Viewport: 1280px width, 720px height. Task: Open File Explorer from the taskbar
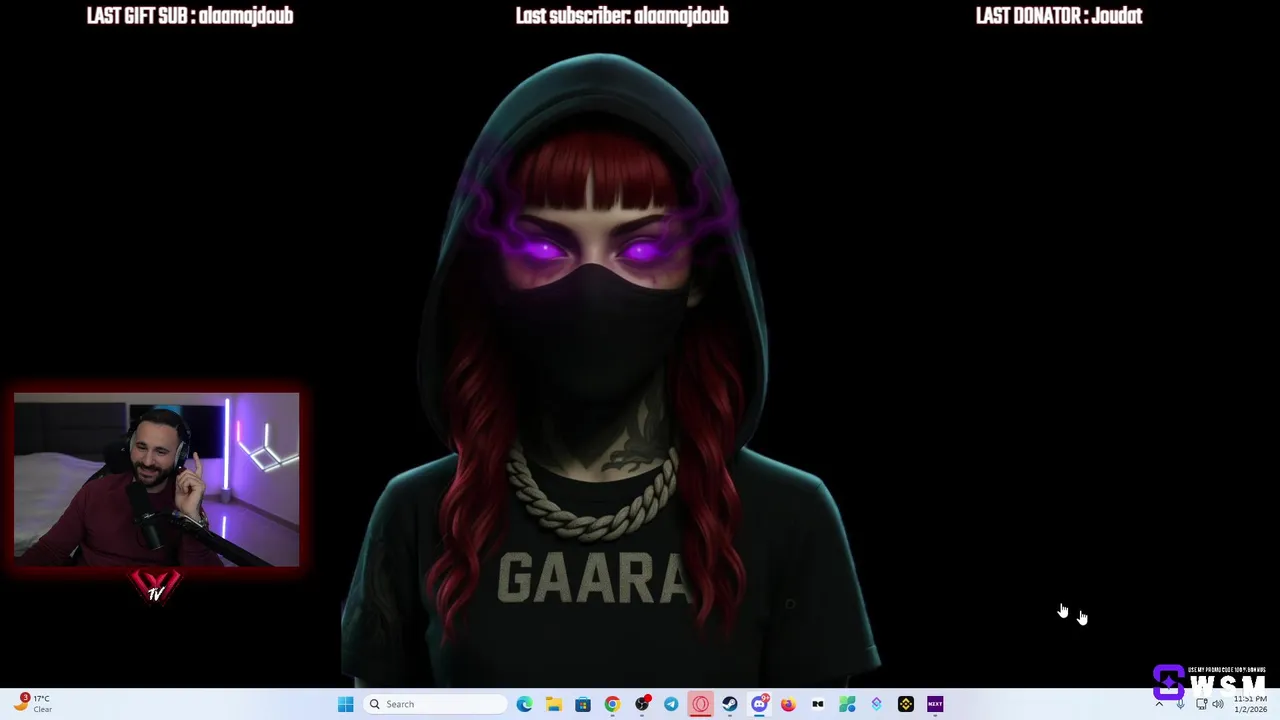pos(554,704)
